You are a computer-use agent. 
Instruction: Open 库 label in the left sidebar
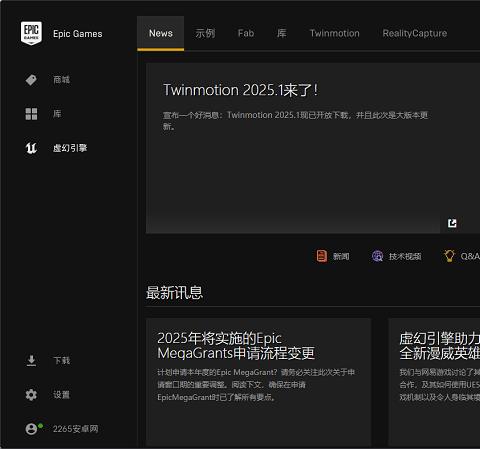click(x=57, y=114)
